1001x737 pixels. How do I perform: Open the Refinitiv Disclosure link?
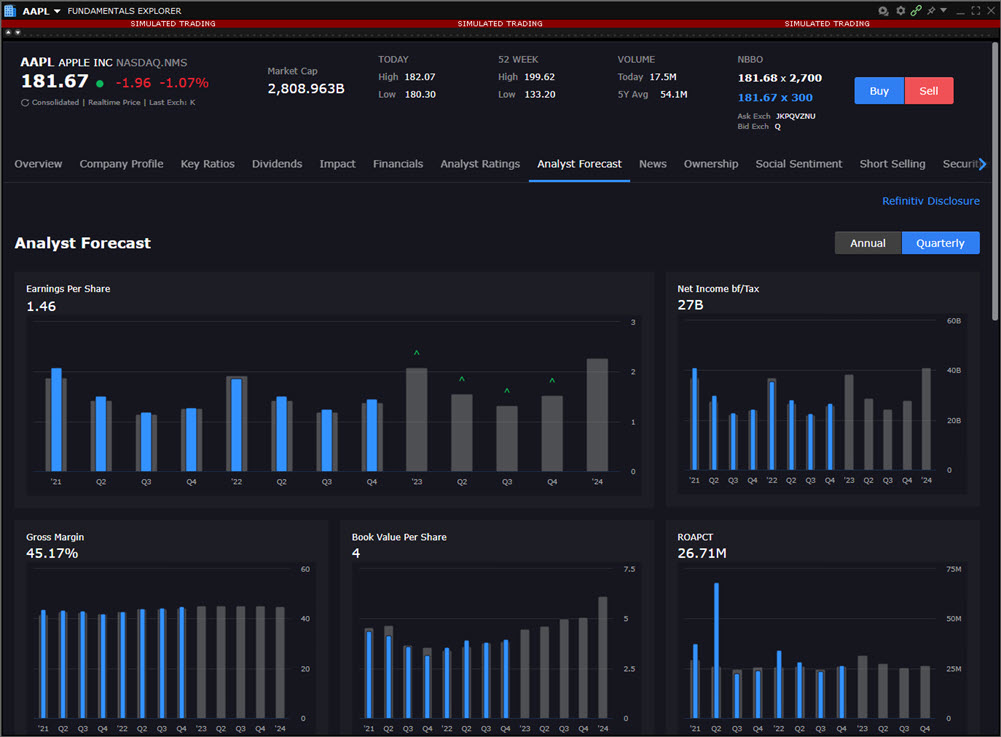point(931,201)
